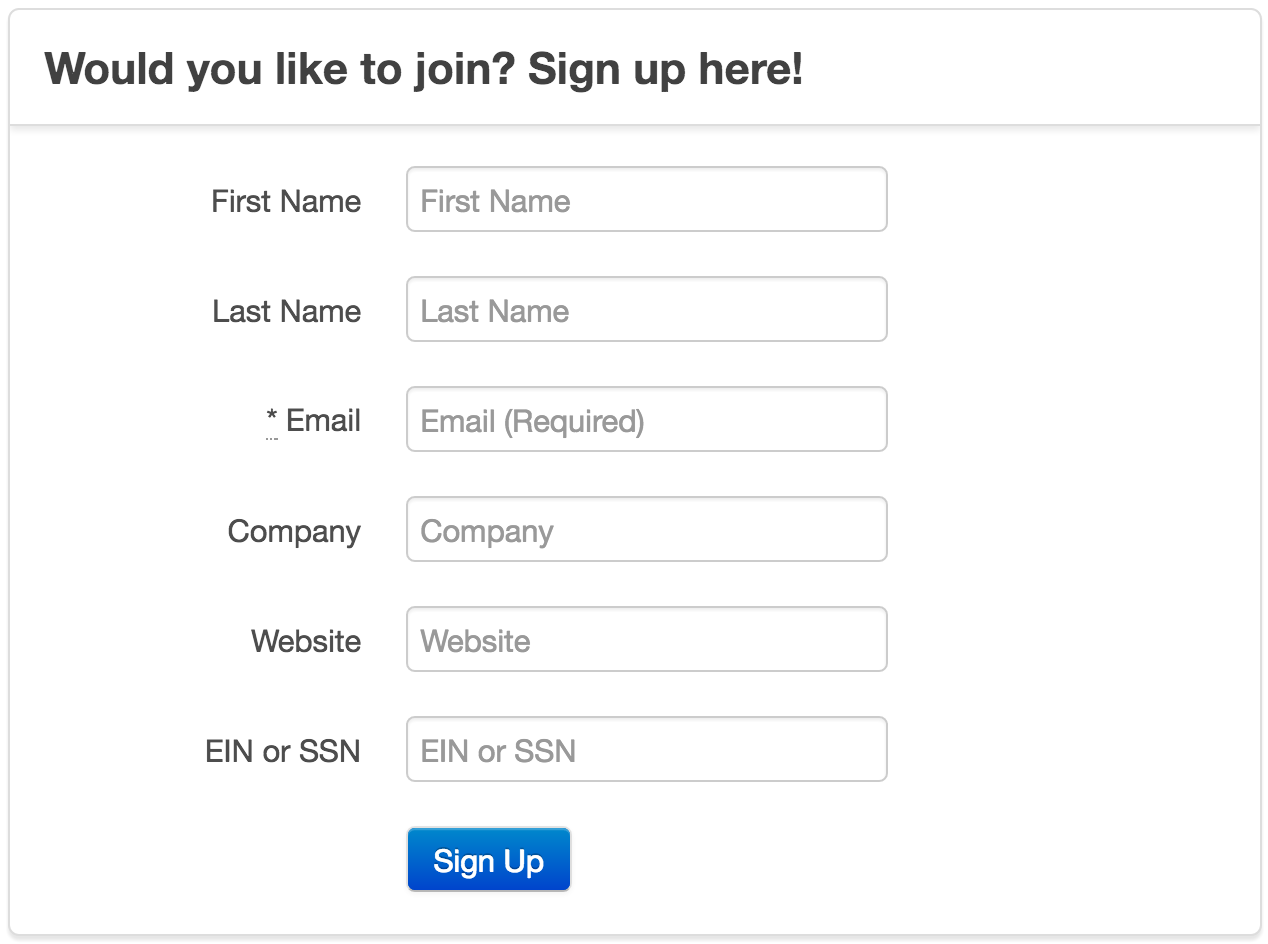The image size is (1268, 944).
Task: Click "Sign up here!" in the heading
Action: [x=665, y=70]
